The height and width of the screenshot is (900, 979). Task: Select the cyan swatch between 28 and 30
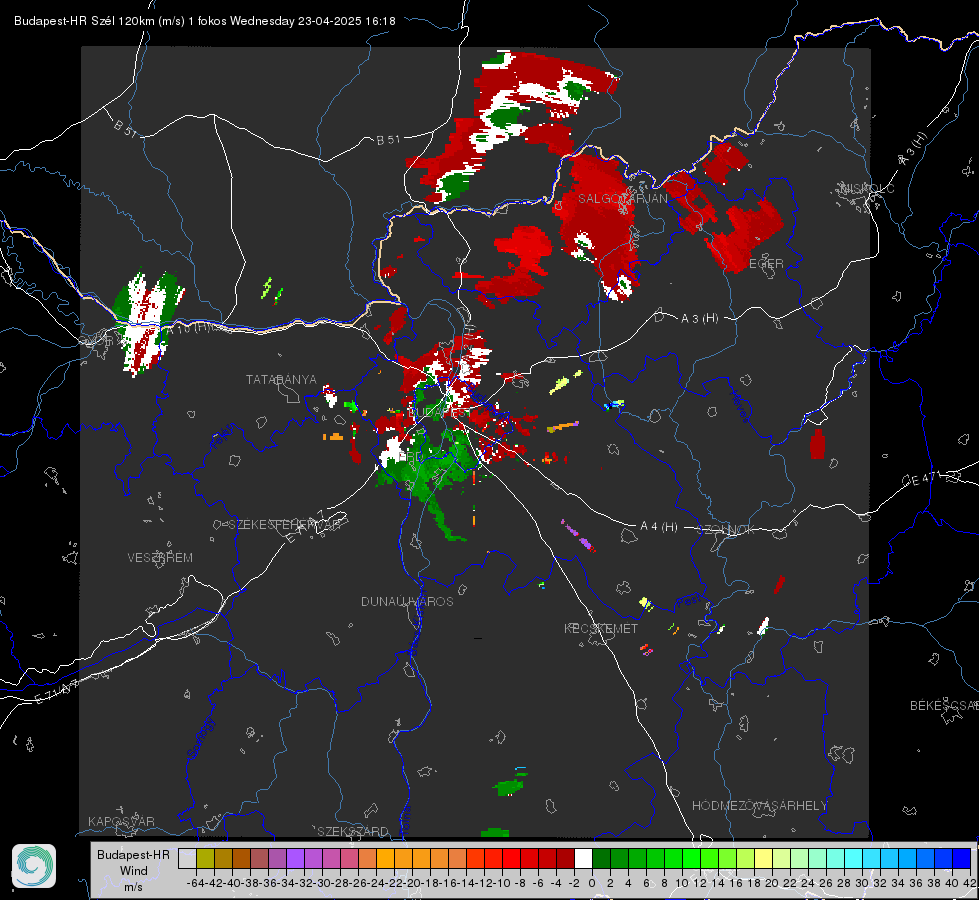pos(854,859)
